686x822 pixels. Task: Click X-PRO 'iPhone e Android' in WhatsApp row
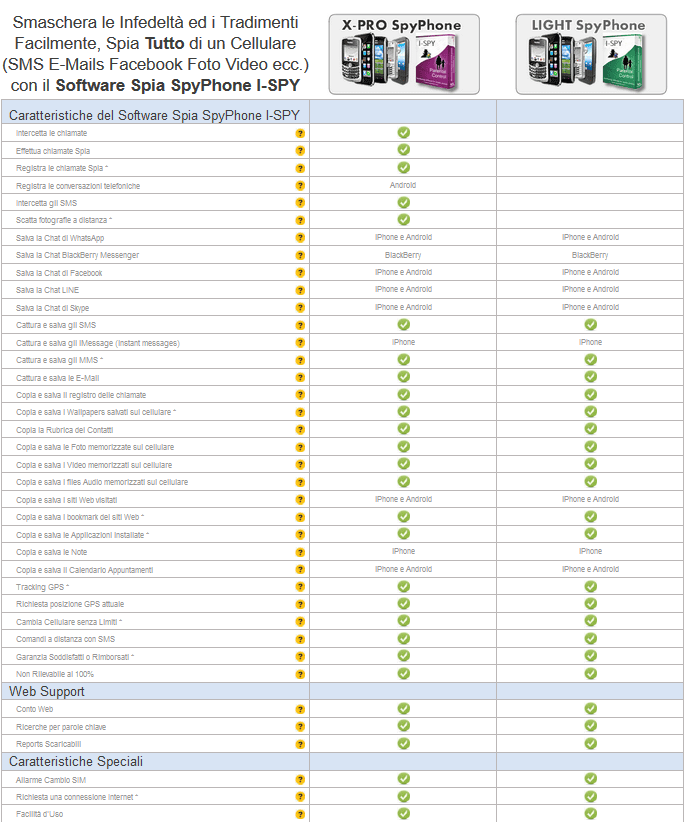pyautogui.click(x=404, y=237)
